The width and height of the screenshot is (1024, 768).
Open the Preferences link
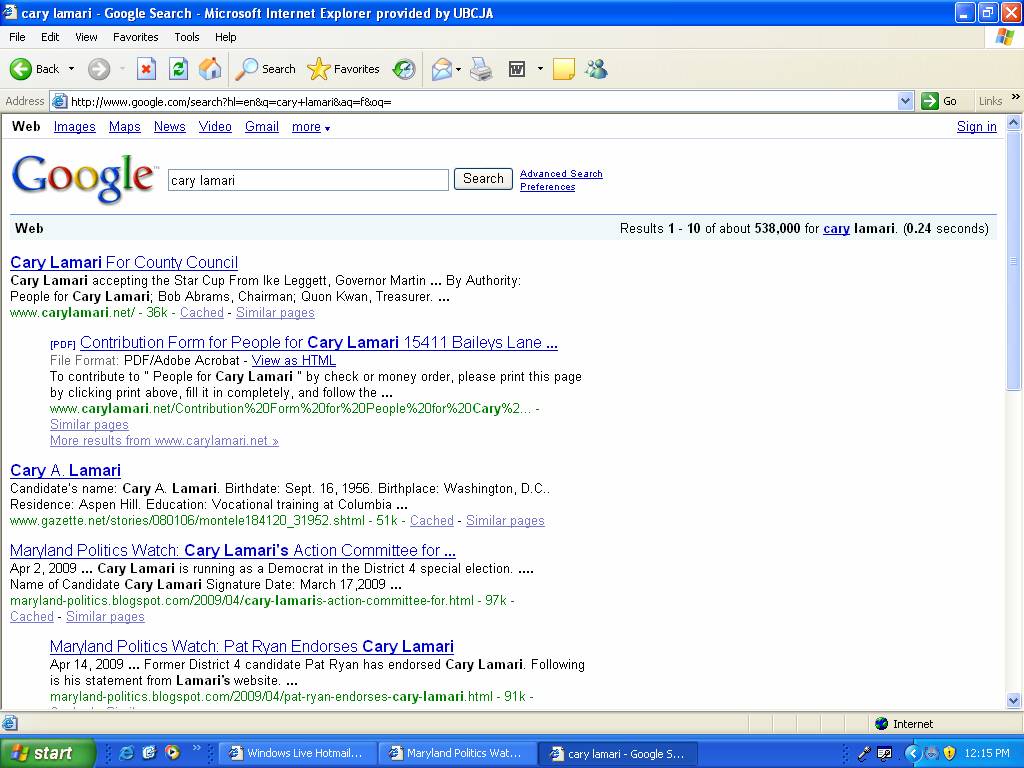pos(547,187)
